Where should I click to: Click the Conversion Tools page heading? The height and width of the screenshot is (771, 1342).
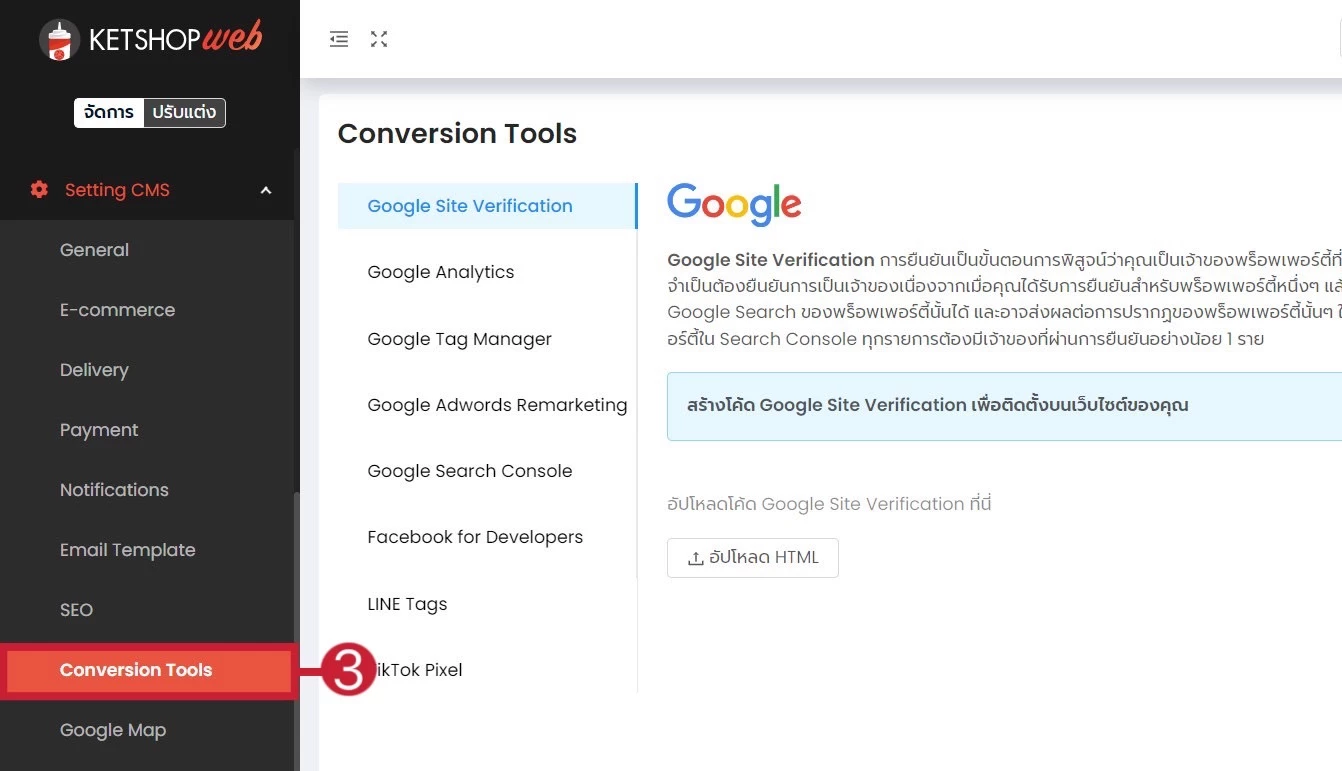[457, 134]
